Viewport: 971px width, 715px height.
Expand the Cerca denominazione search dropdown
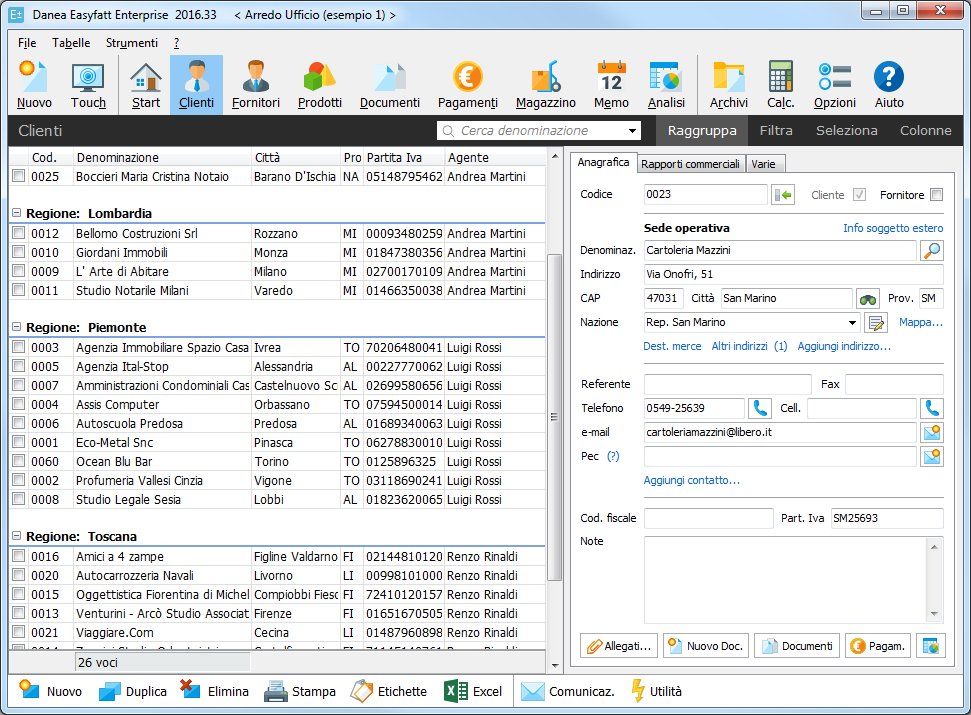pos(633,131)
